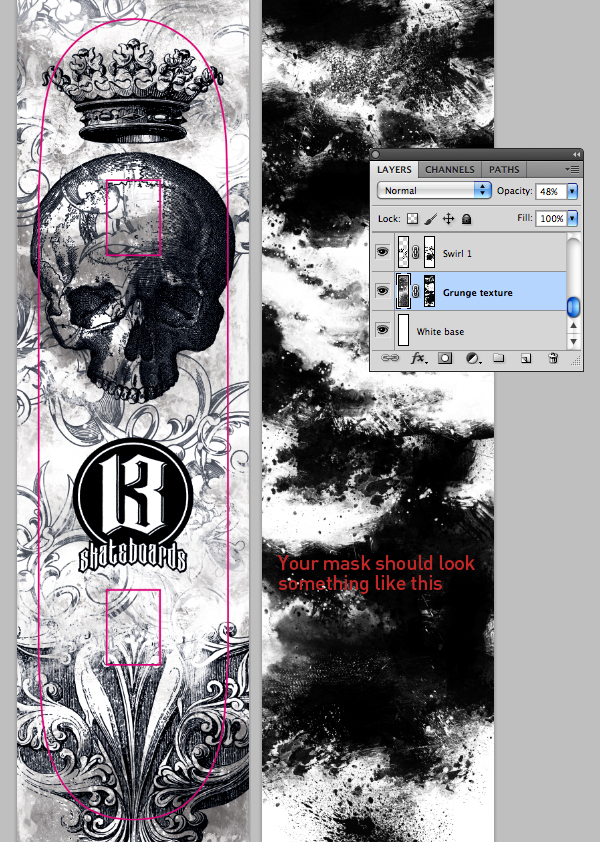Image resolution: width=600 pixels, height=842 pixels.
Task: Collapse the panel with double arrows
Action: [x=576, y=155]
